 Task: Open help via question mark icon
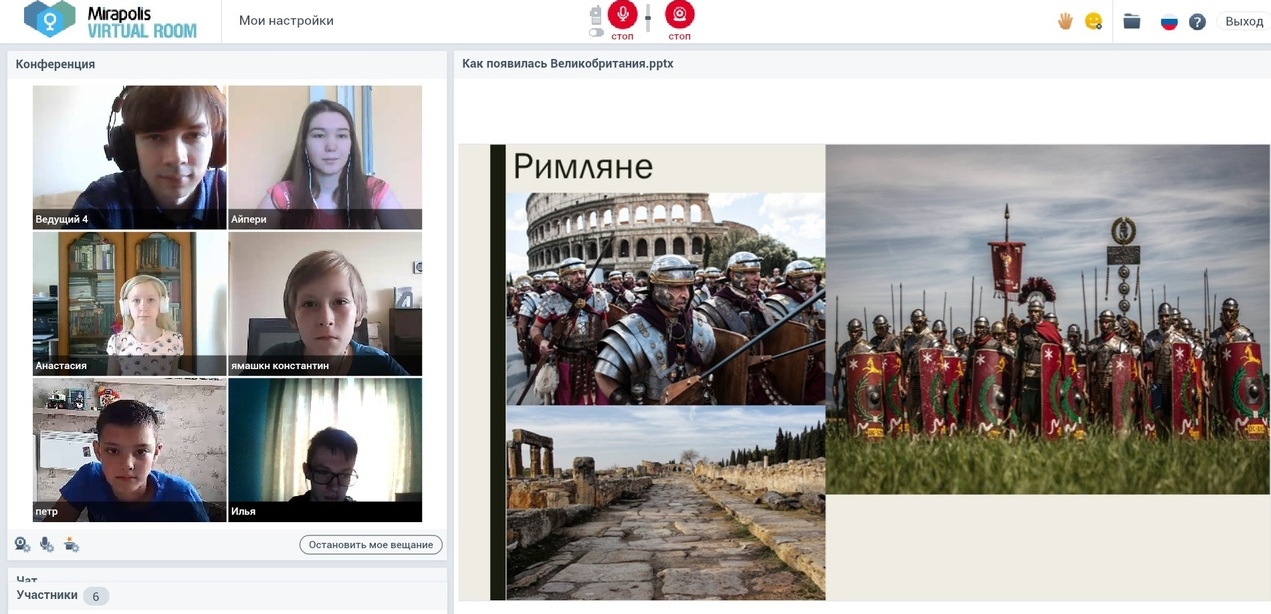pyautogui.click(x=1197, y=22)
